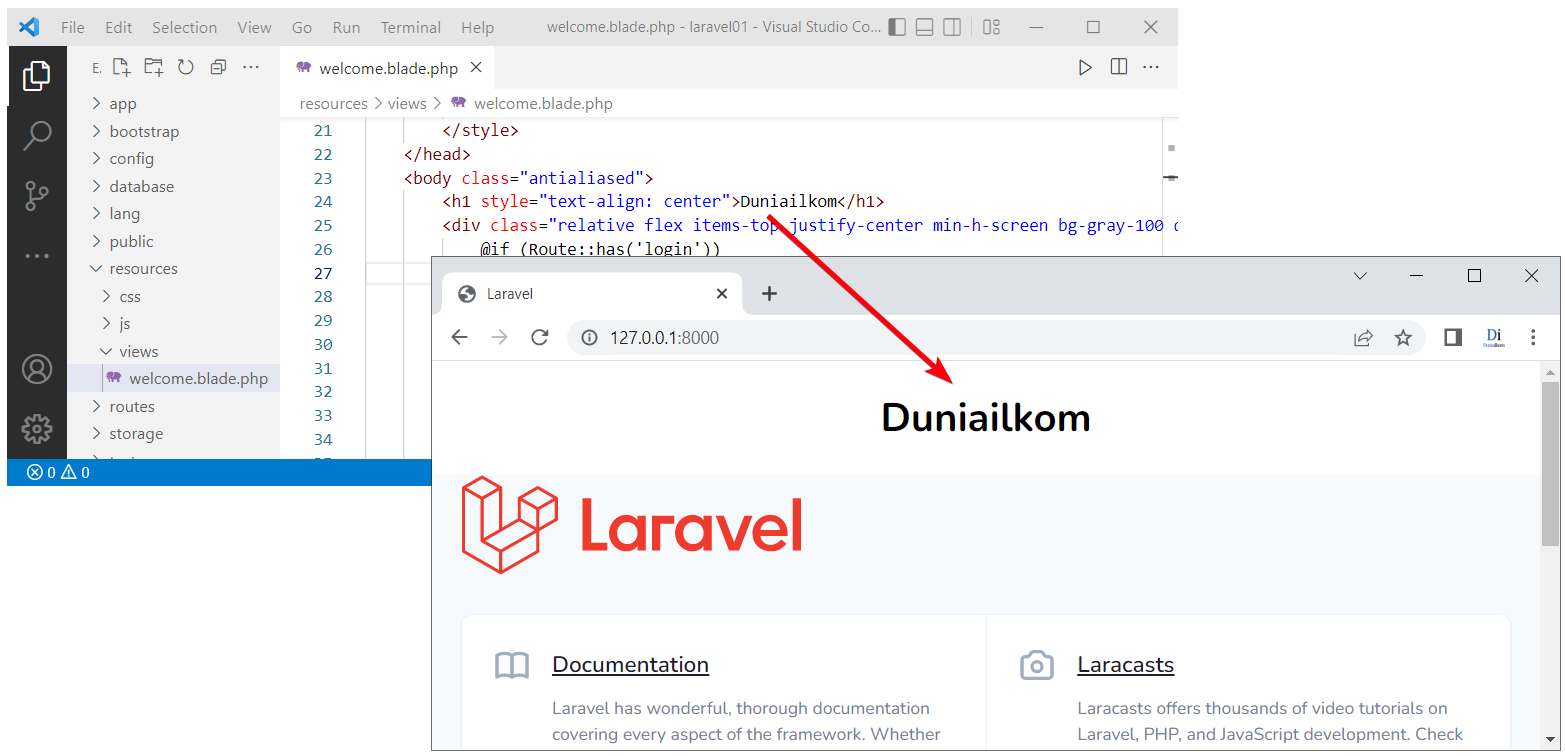Run the file with play icon
1565x756 pixels.
click(1085, 67)
